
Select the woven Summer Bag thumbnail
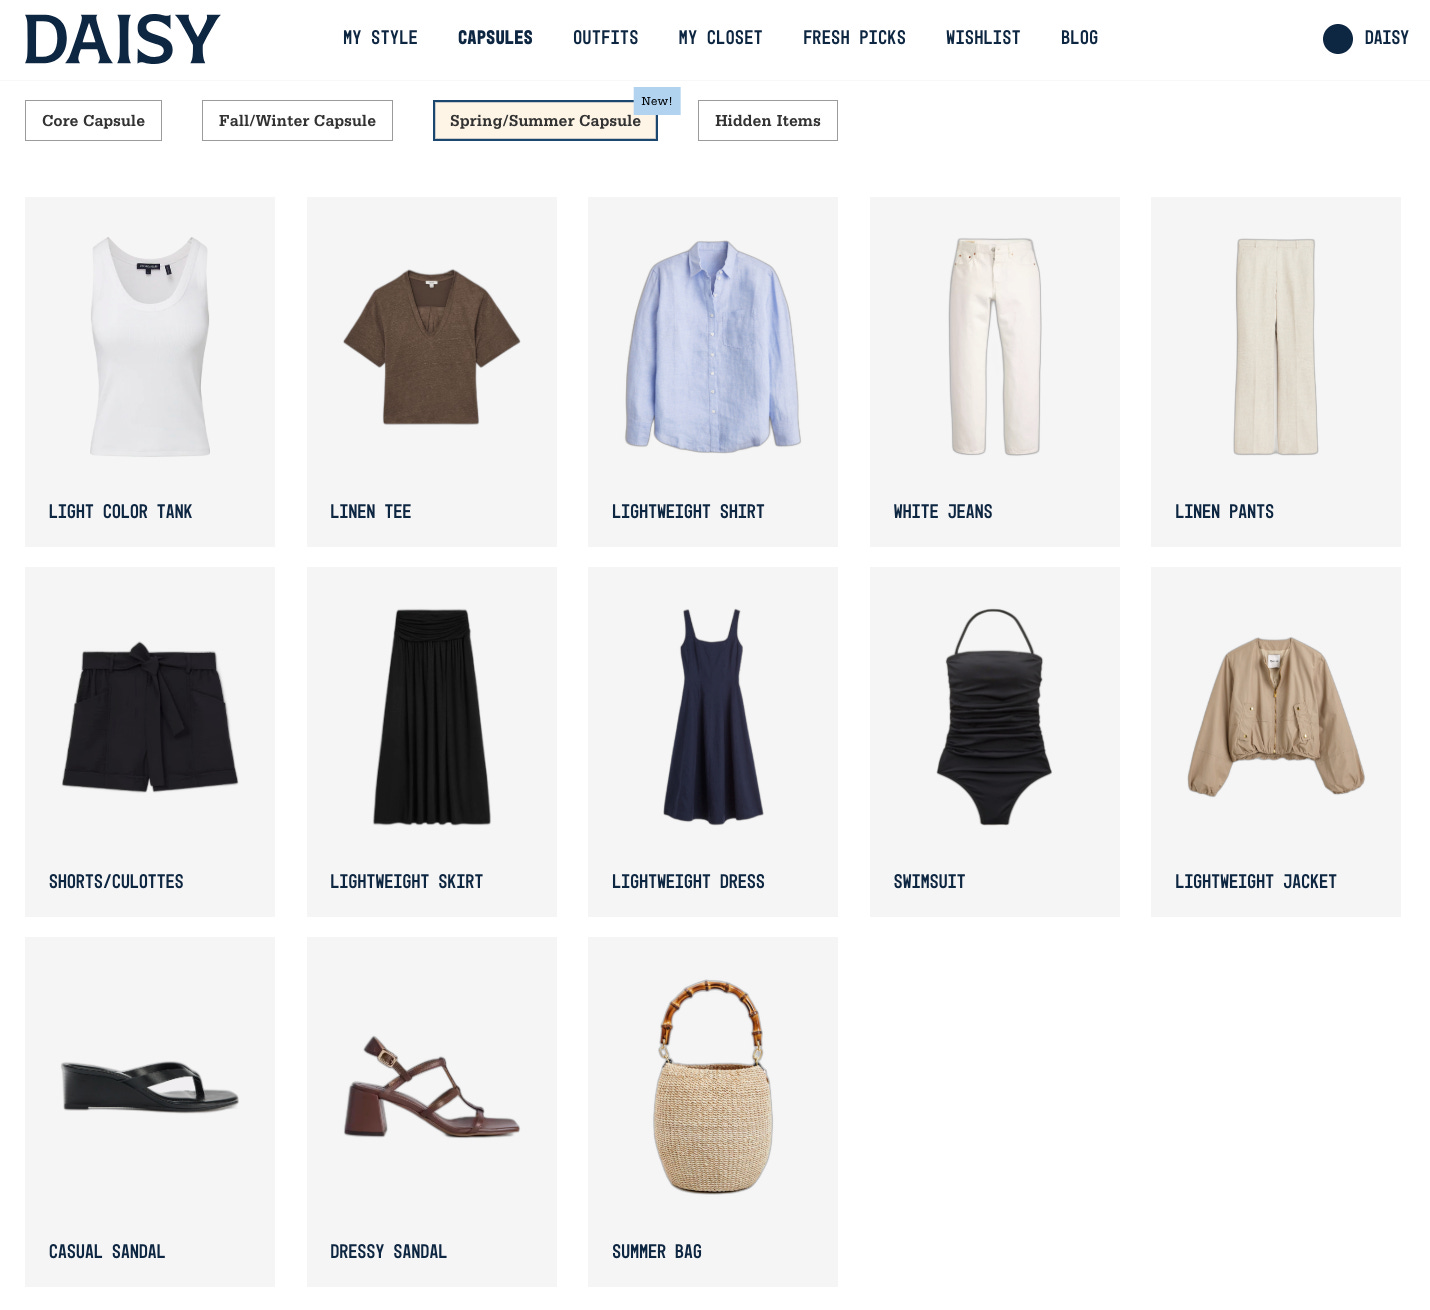(x=713, y=1087)
